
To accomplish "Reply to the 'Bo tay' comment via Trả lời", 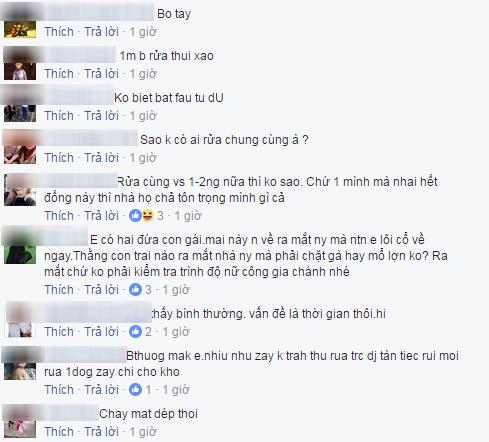I will pos(101,32).
